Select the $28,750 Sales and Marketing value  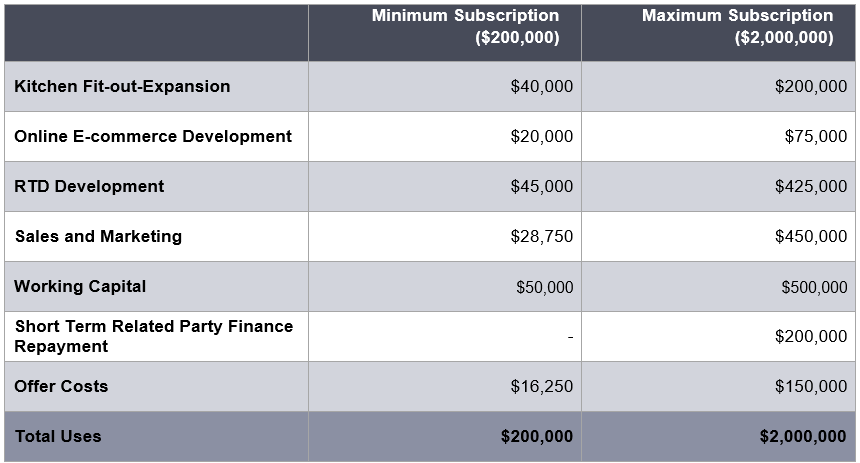(x=542, y=237)
